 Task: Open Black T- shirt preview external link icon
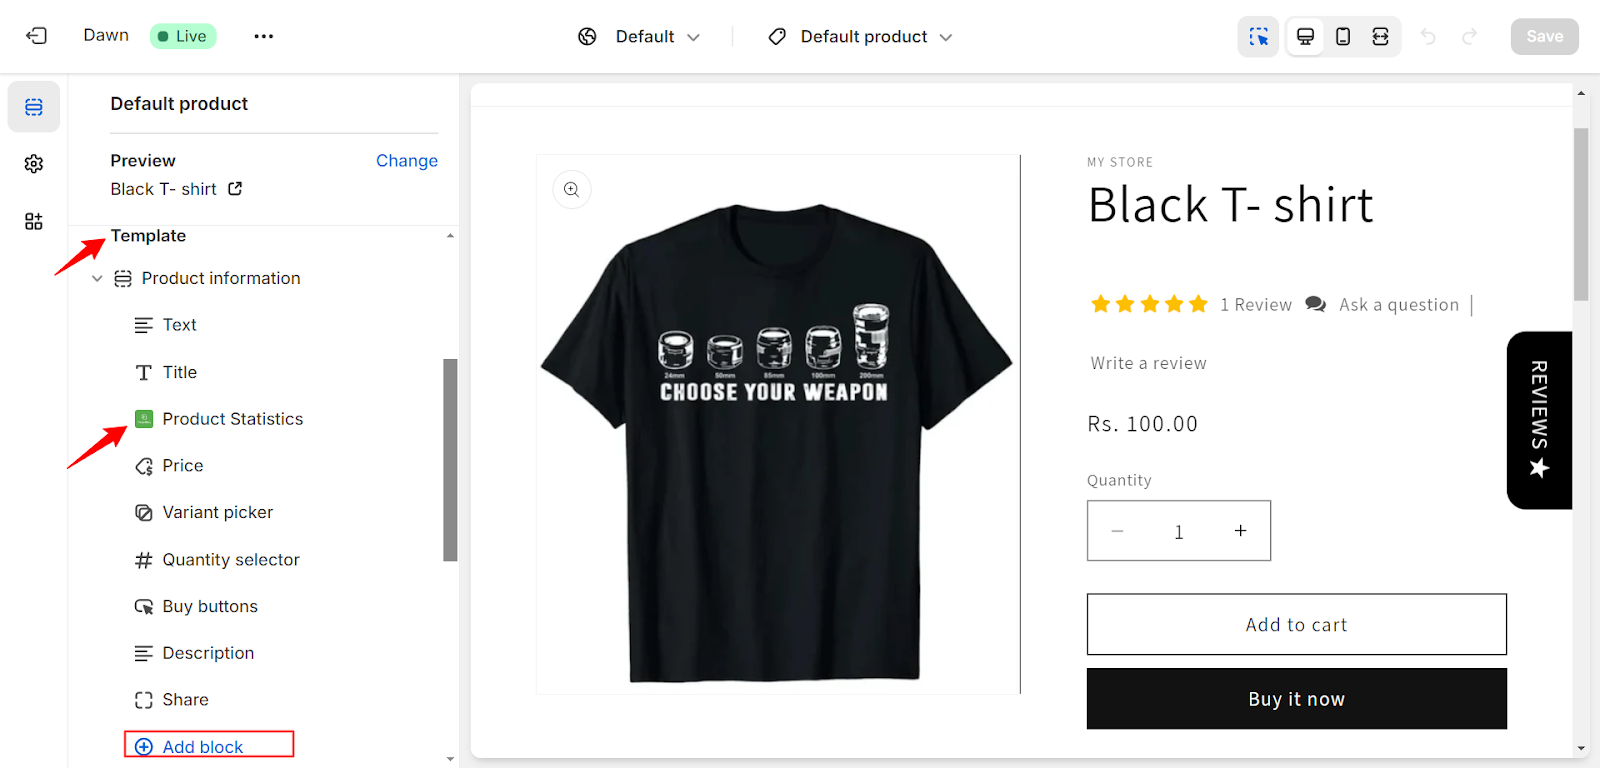235,188
